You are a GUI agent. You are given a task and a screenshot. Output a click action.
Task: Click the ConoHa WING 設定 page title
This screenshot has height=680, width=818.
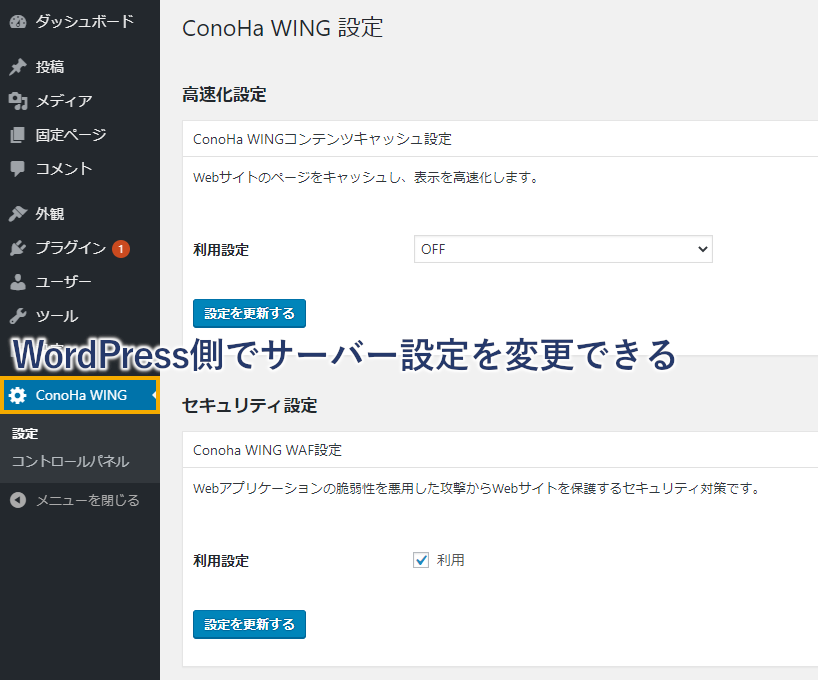[x=282, y=28]
